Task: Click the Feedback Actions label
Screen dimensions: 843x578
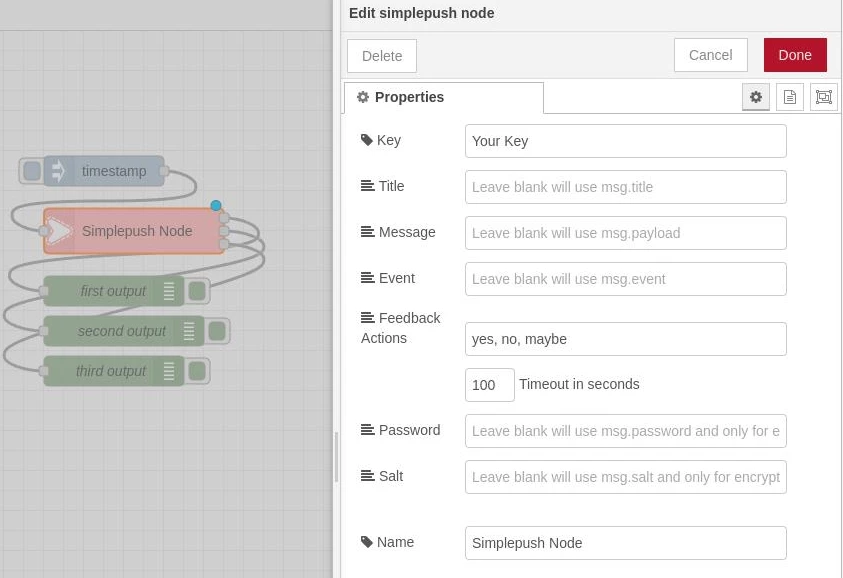Action: (x=401, y=328)
